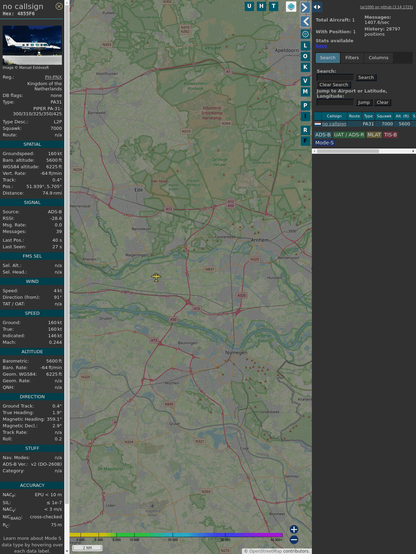
Task: Collapse sidebar with right arrow button
Action: (x=305, y=7)
